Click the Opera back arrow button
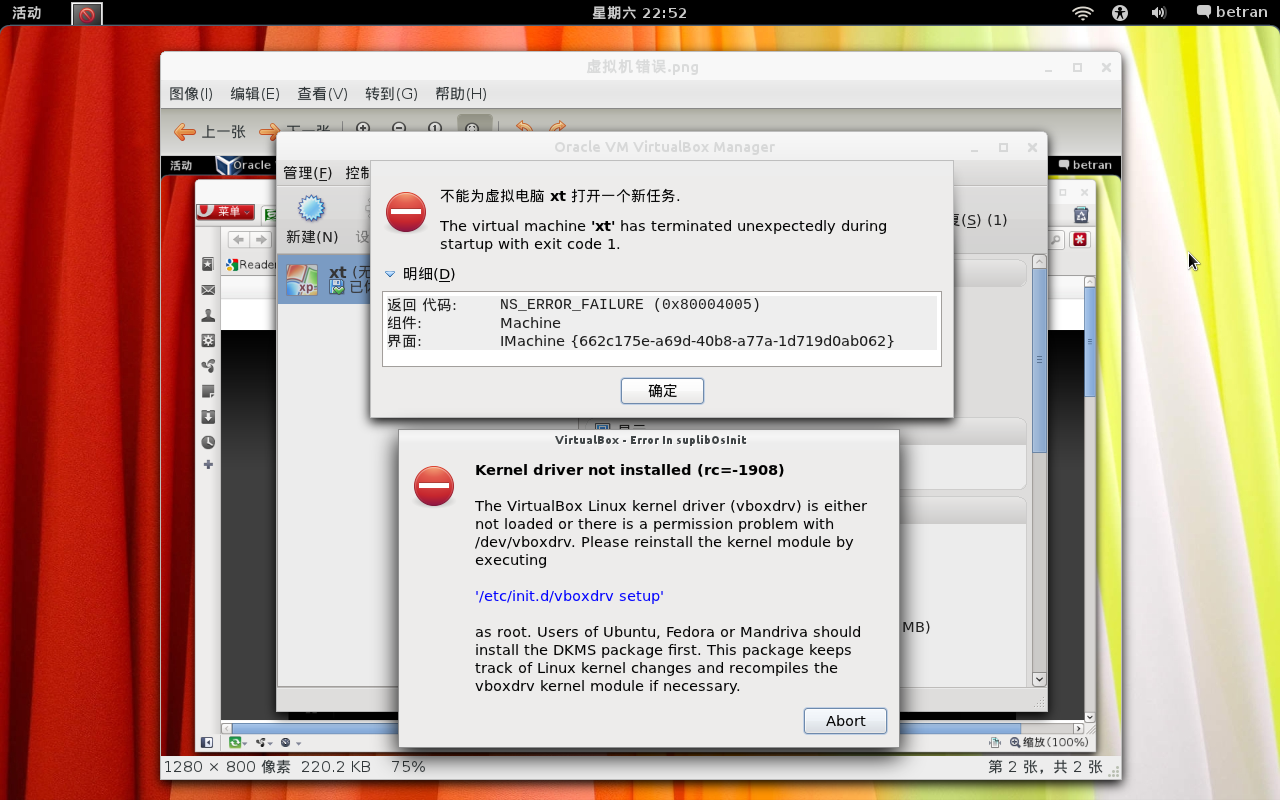1280x800 pixels. click(x=238, y=239)
